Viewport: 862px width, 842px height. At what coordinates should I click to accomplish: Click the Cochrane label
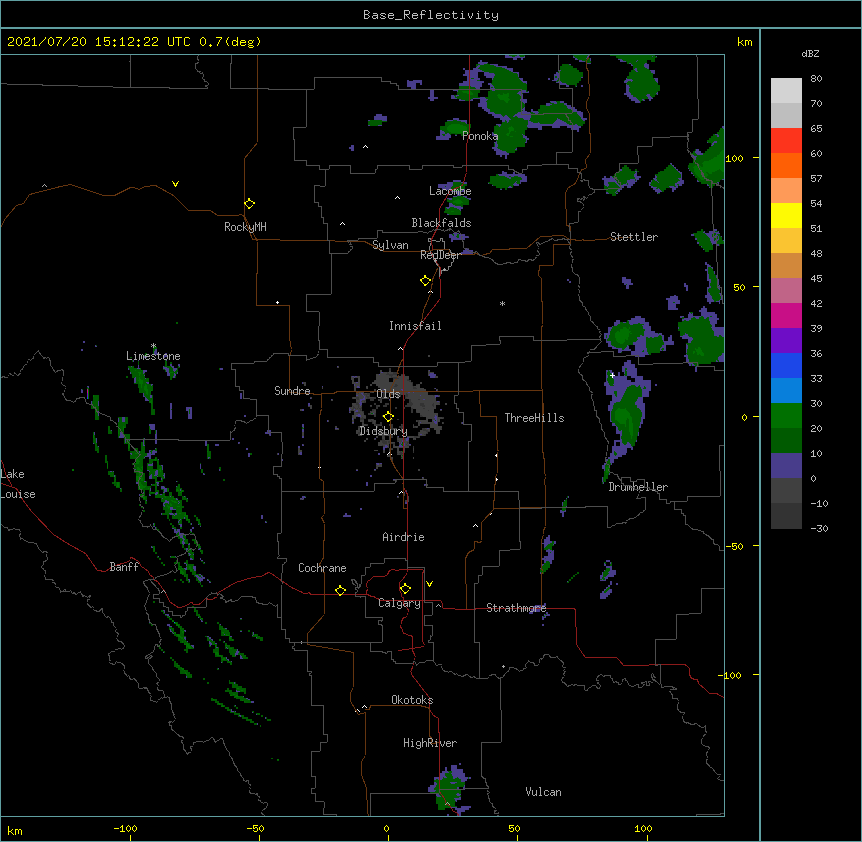pos(322,568)
